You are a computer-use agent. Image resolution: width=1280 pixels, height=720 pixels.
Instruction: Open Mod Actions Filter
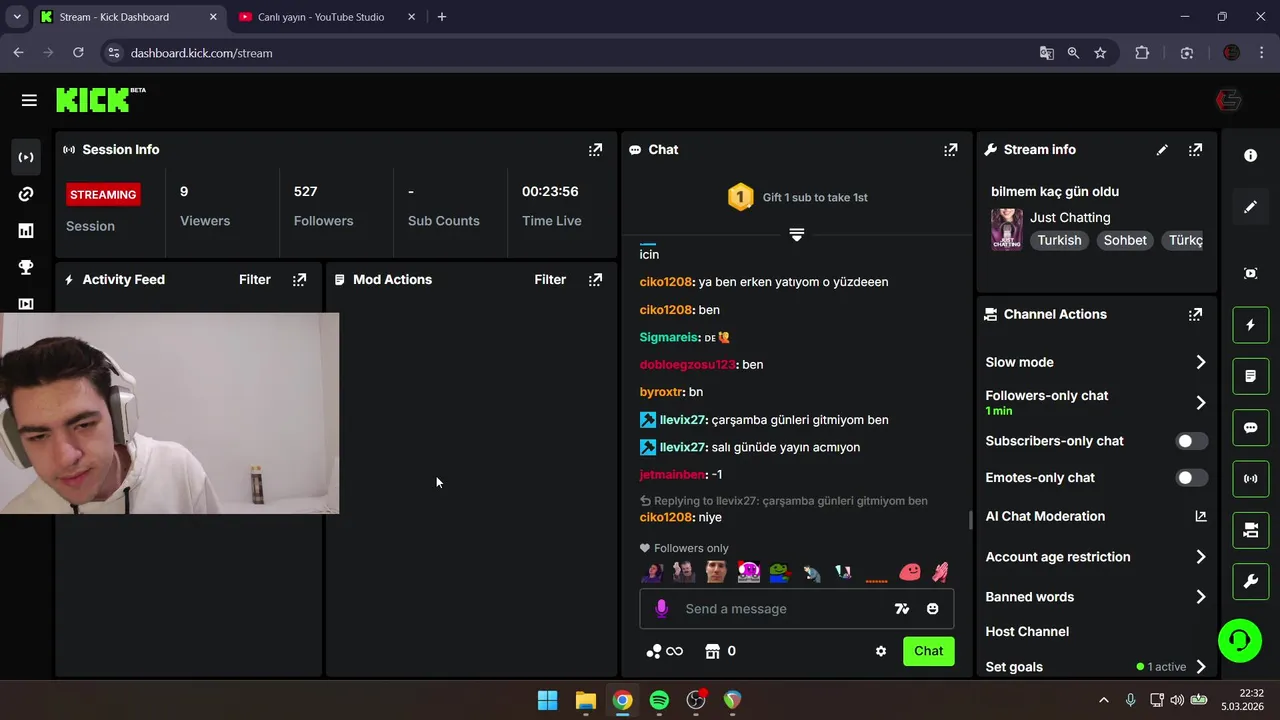tap(550, 280)
